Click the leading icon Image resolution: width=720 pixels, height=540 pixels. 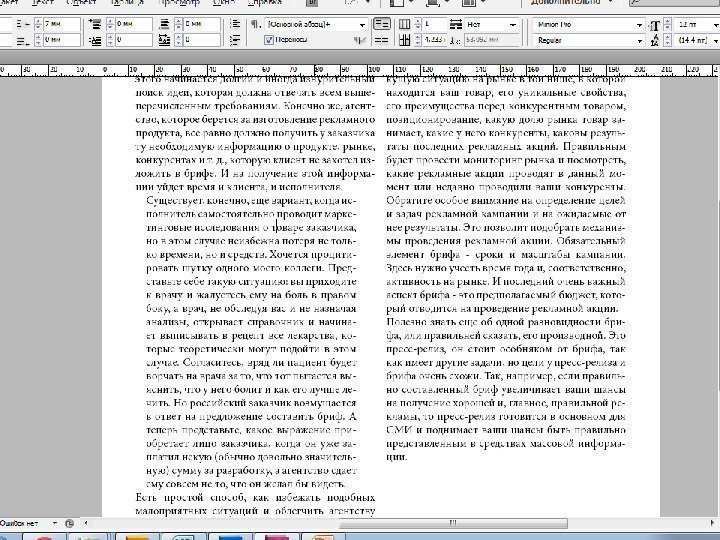654,41
